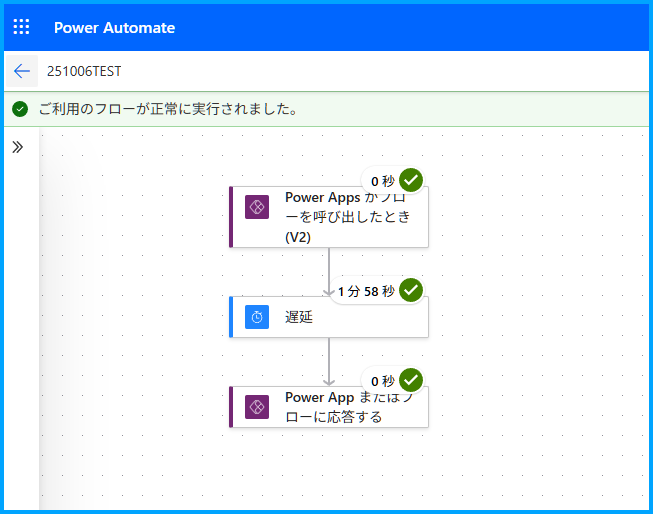Click the green checkmark on the response card
The height and width of the screenshot is (514, 653).
pyautogui.click(x=411, y=380)
